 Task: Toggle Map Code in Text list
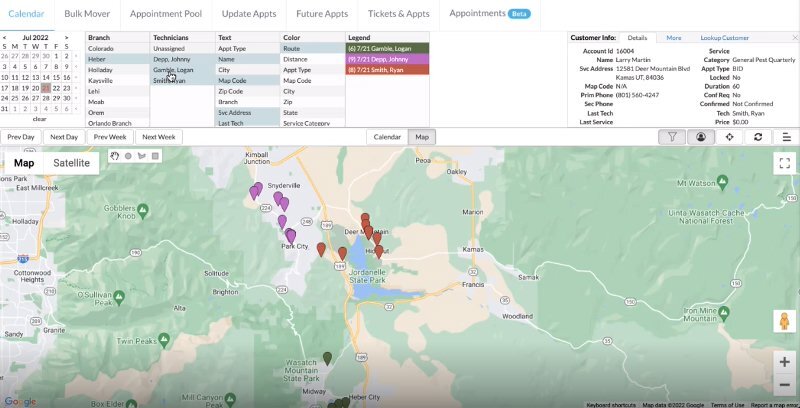pos(248,81)
